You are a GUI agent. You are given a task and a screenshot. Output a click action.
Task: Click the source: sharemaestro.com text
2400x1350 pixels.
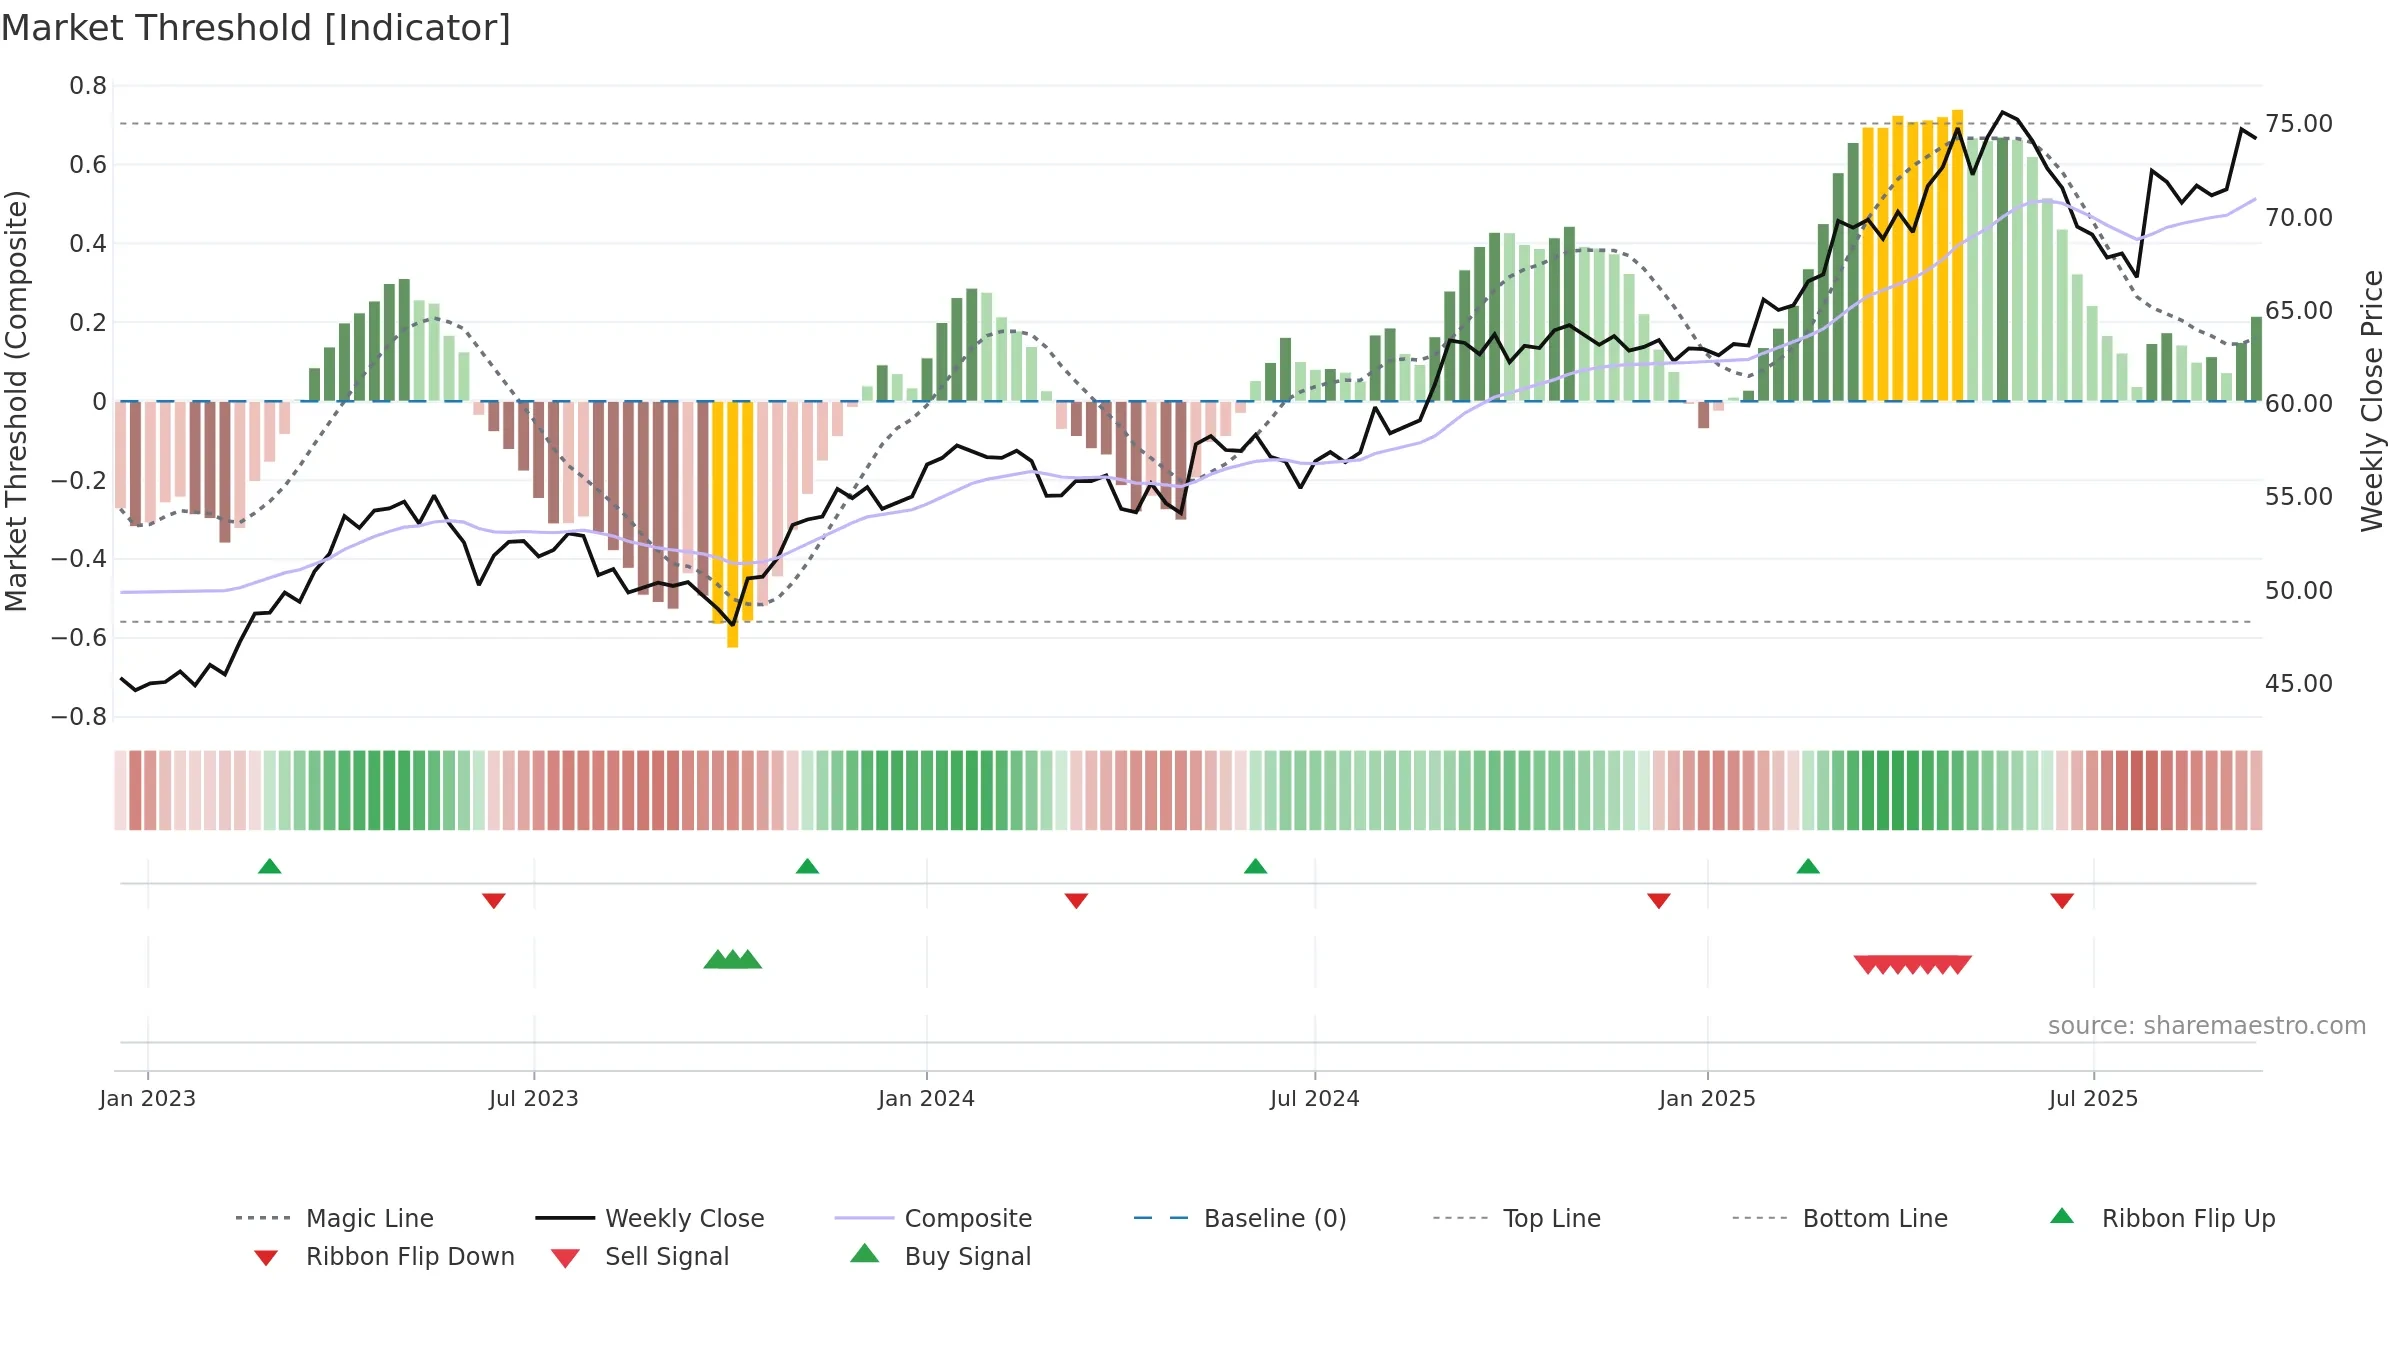coord(2207,1026)
